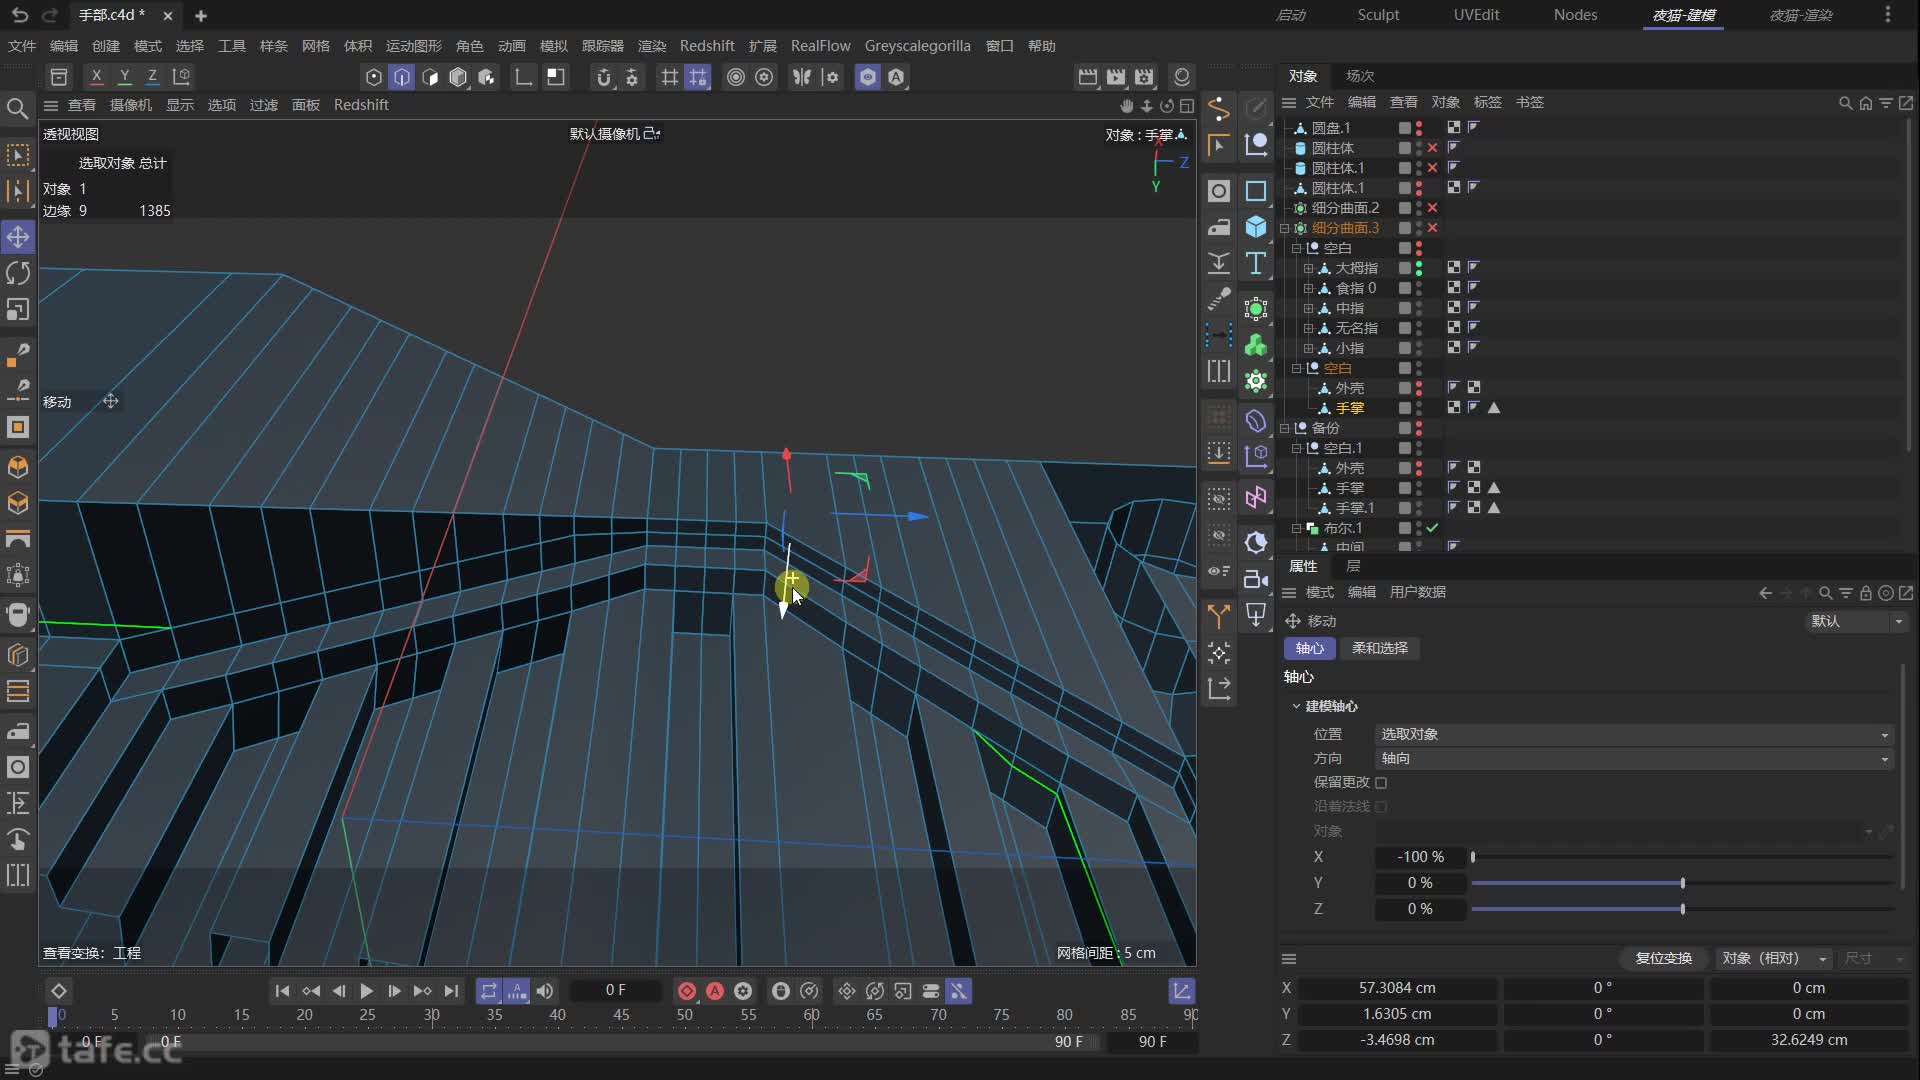Switch to the Sculpt layout tab
1920x1080 pixels.
(1378, 15)
